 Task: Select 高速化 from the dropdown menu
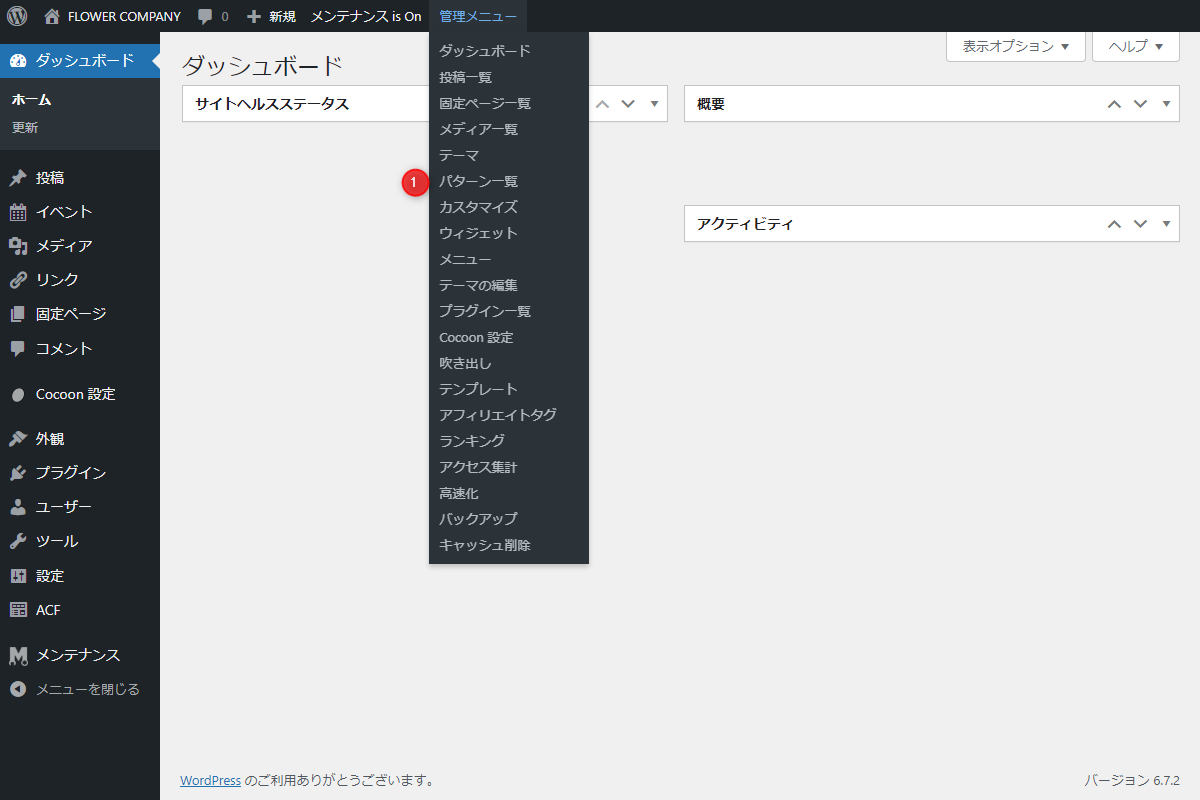[x=509, y=493]
